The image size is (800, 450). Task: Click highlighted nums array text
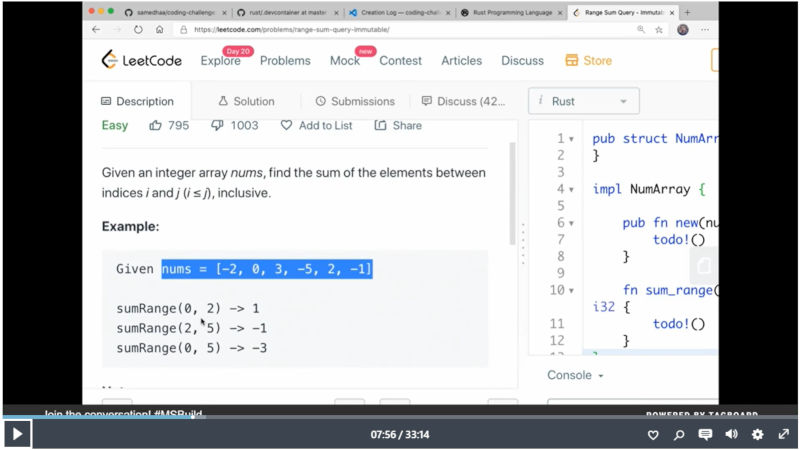click(x=267, y=269)
